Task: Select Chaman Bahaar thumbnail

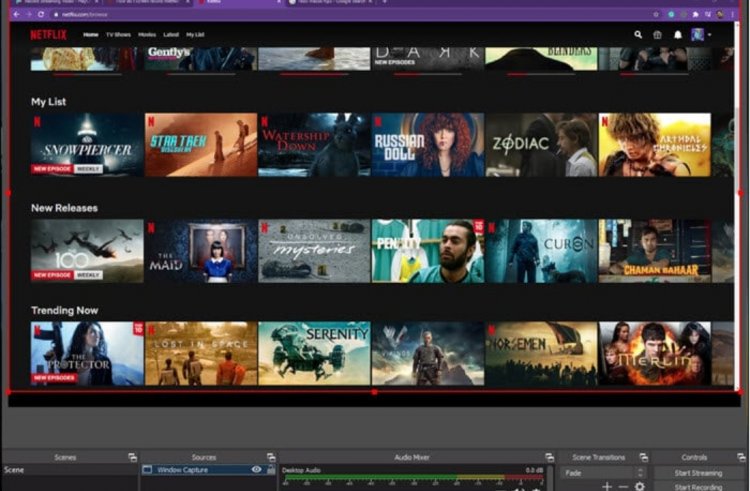Action: point(655,251)
